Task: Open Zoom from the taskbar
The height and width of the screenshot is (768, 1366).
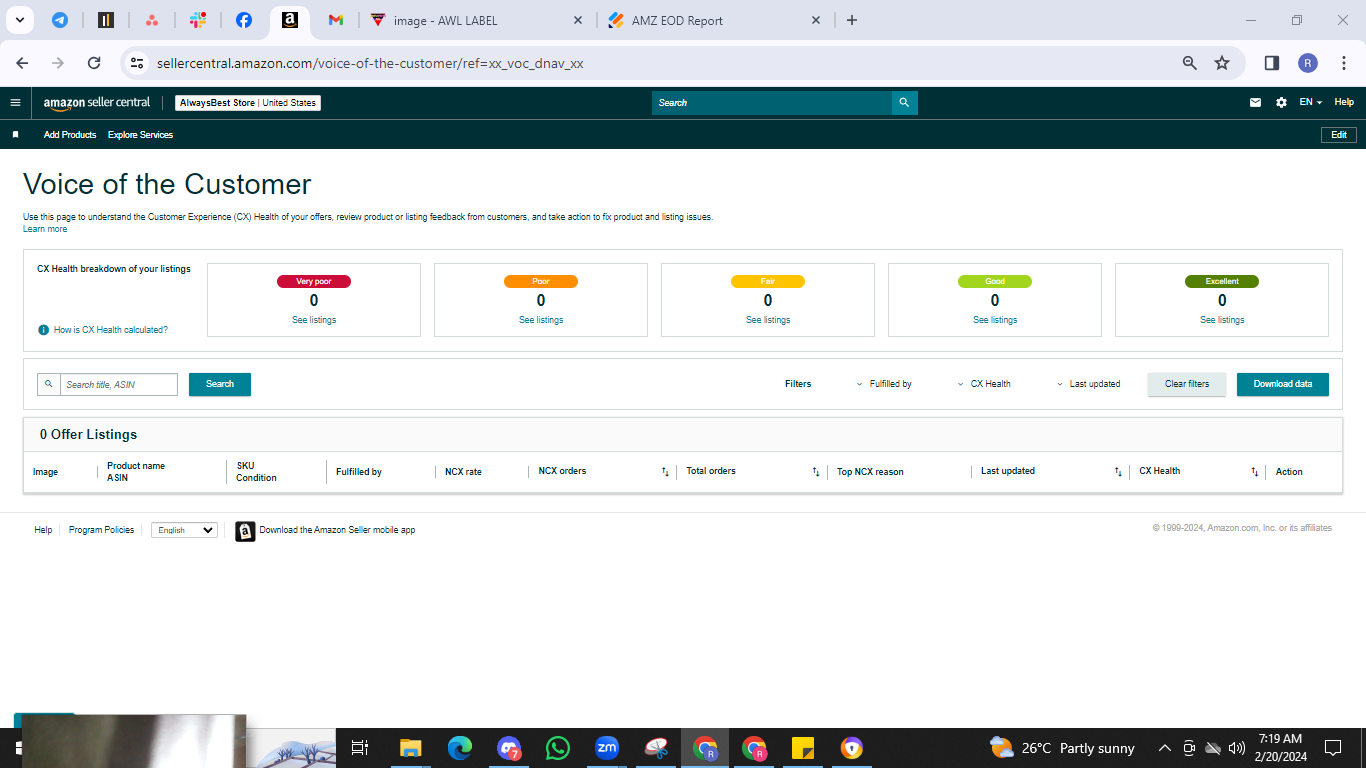Action: coord(606,748)
